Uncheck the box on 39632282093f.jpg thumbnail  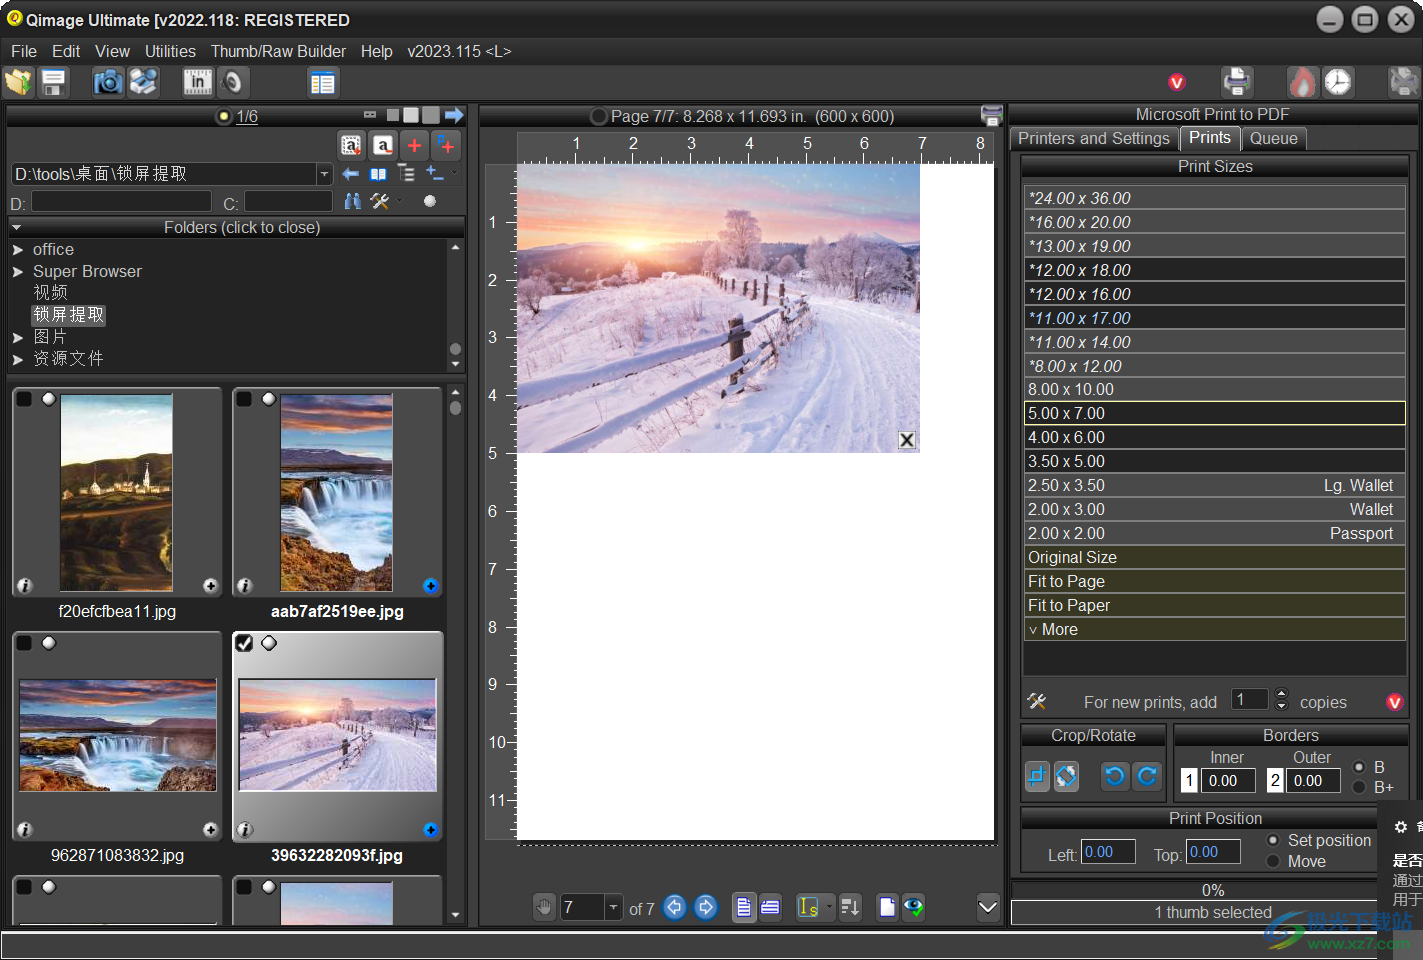[244, 643]
